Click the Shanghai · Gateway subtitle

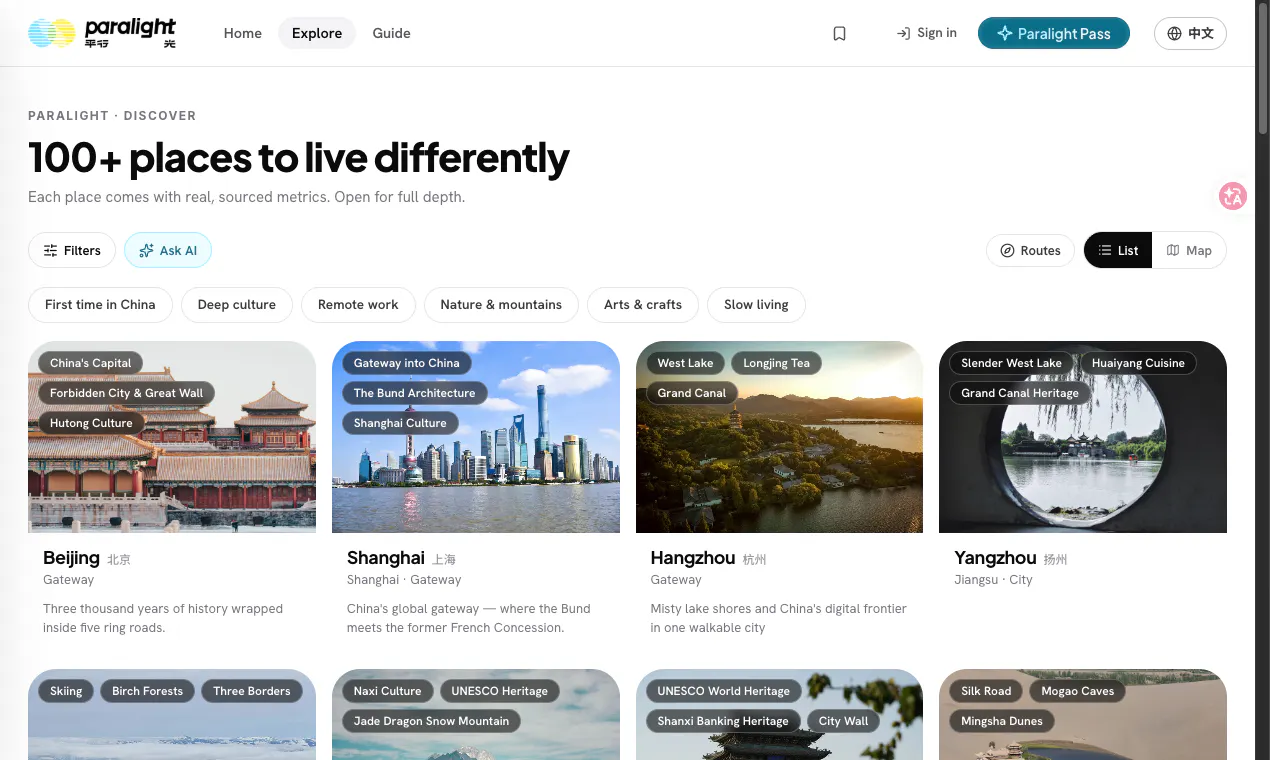pyautogui.click(x=404, y=580)
